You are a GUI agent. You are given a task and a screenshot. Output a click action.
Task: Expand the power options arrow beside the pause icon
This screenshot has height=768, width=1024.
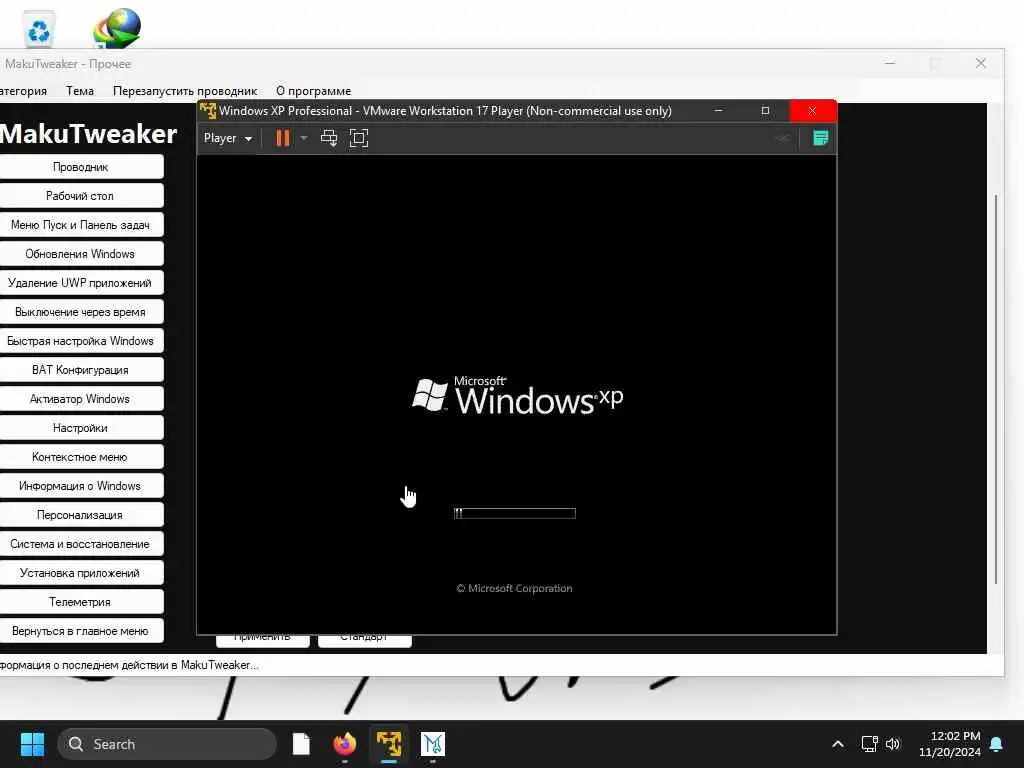[304, 138]
